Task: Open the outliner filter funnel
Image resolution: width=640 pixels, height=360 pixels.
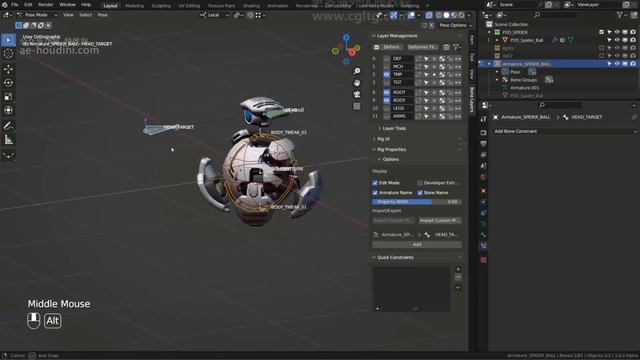Action: tap(620, 15)
